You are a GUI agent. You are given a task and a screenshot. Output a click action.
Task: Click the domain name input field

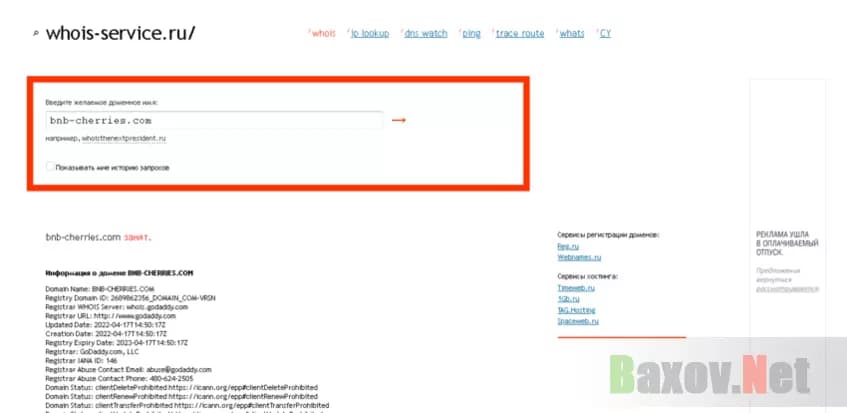(x=214, y=120)
